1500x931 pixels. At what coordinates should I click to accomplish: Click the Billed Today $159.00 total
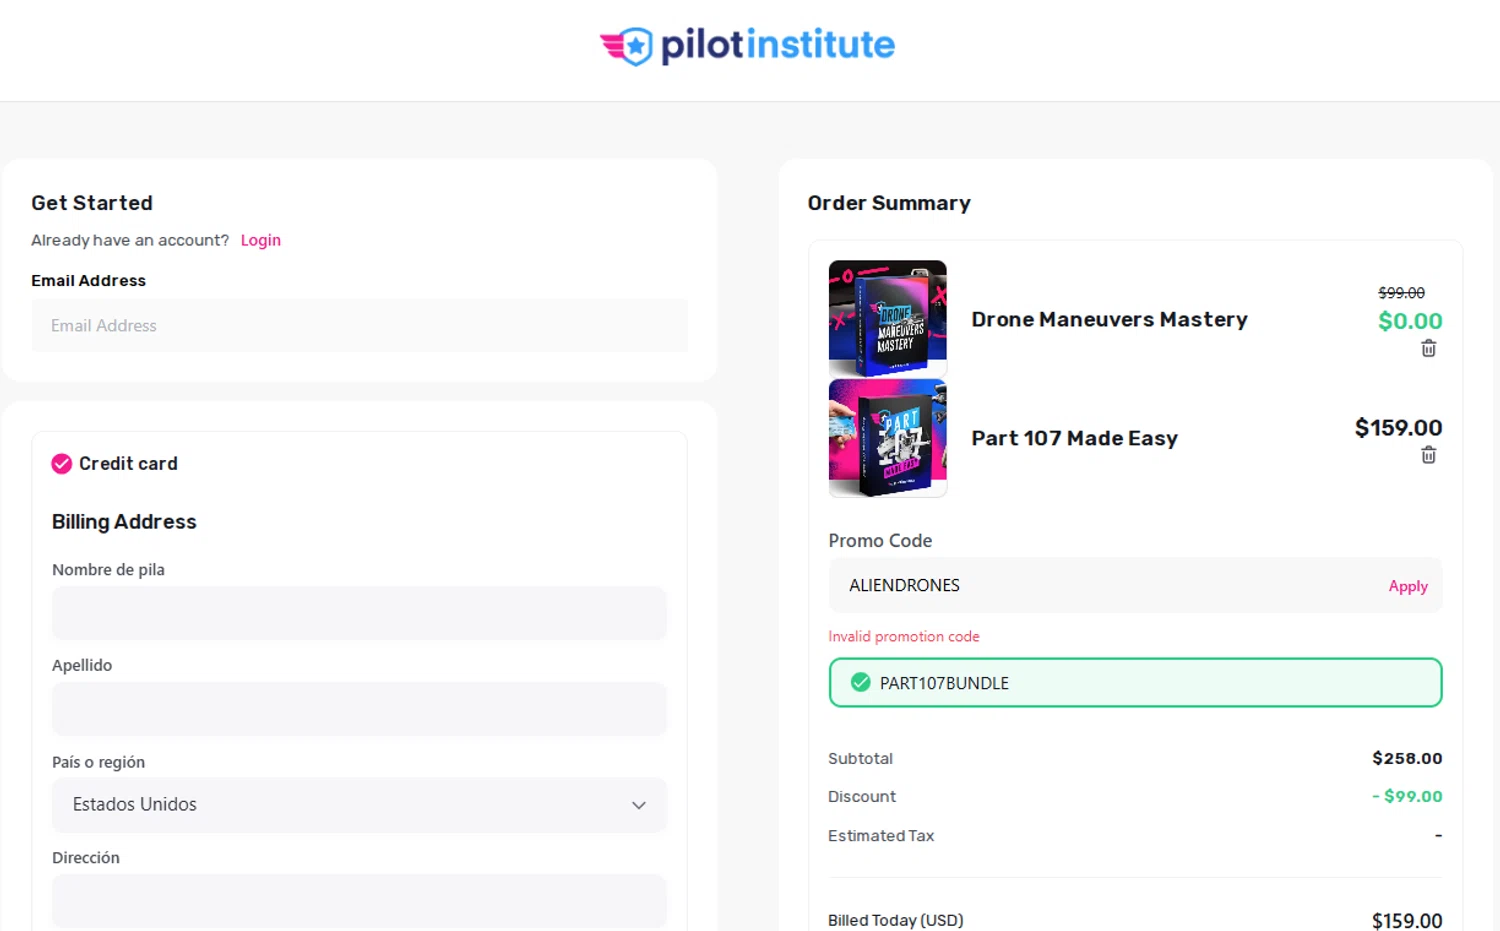click(1407, 920)
